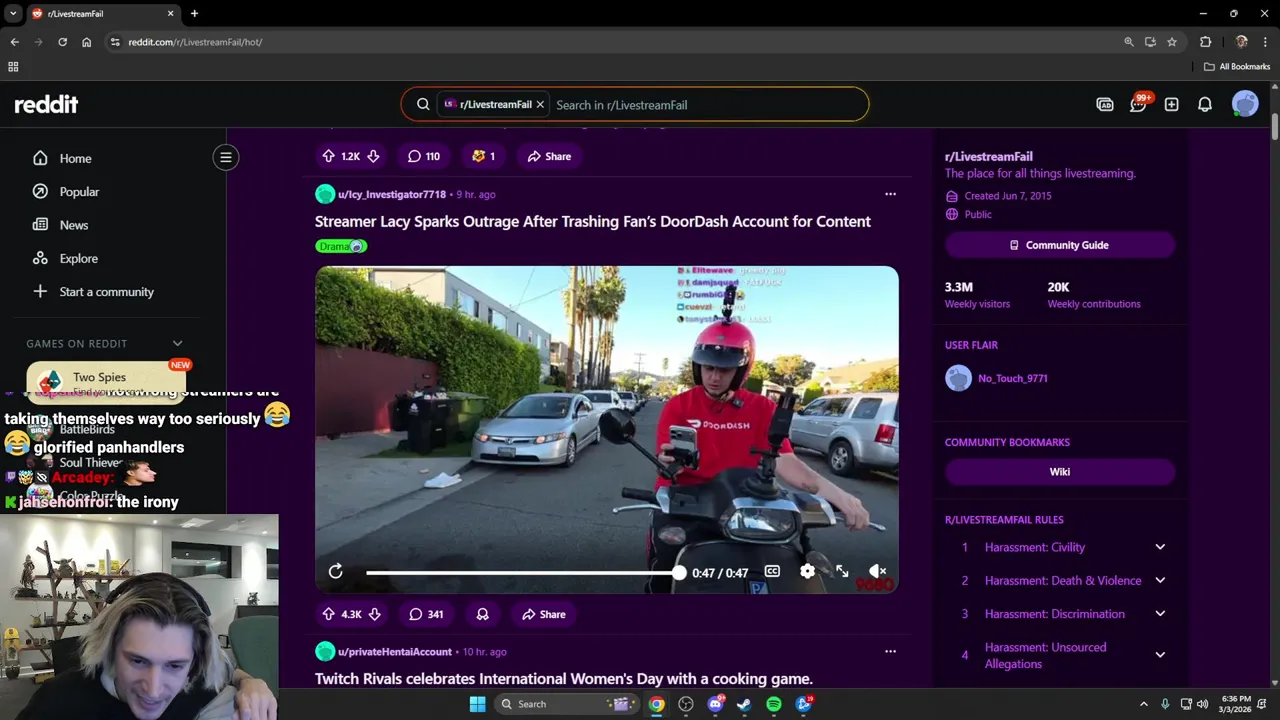Screen dimensions: 1280x720
Task: Open overflow menu on Icy_Investigator7718 post
Action: point(890,194)
